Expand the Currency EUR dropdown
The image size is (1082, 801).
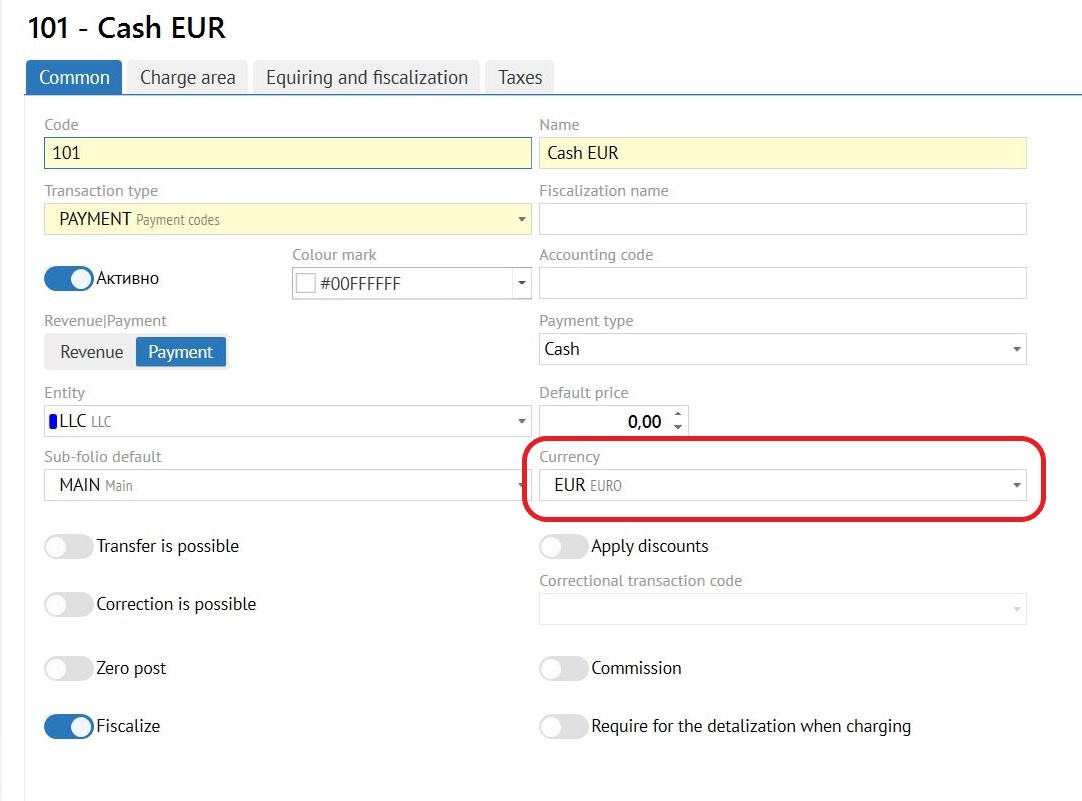1016,486
